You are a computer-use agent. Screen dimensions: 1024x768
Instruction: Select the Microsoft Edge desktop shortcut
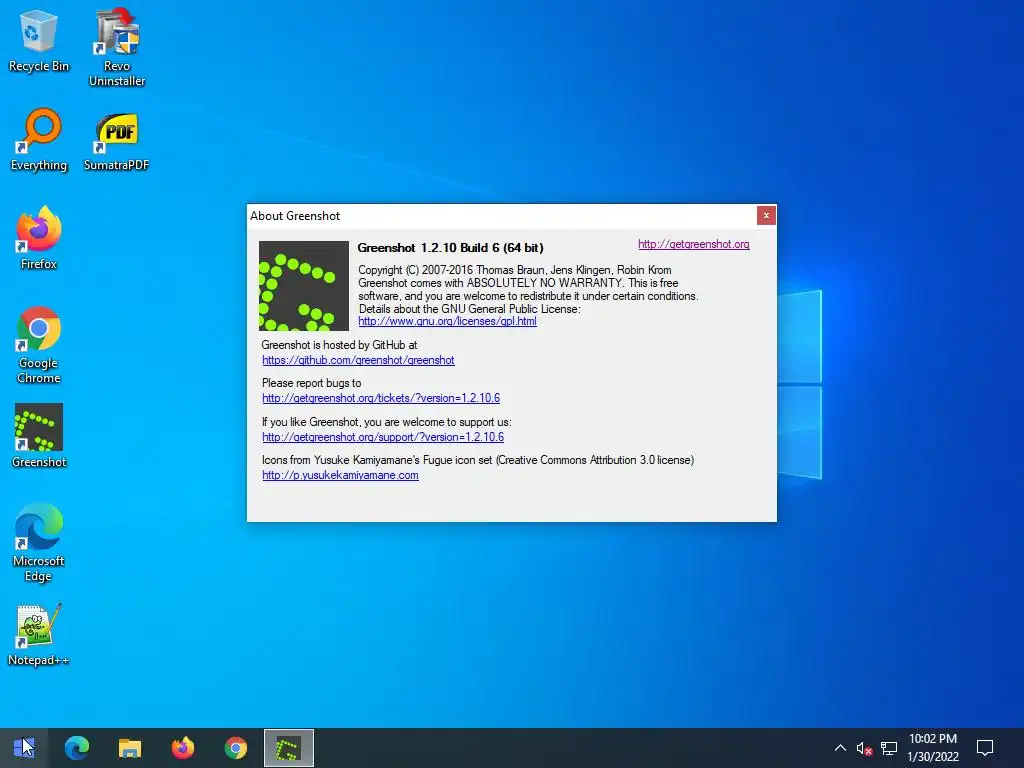click(x=39, y=542)
